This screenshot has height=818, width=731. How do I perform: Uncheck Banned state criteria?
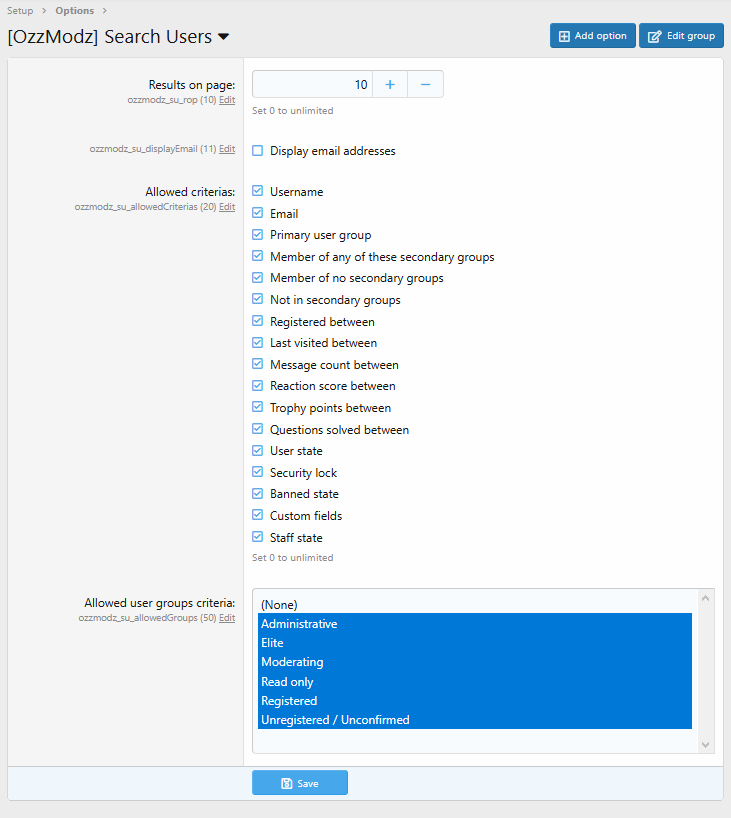(257, 494)
